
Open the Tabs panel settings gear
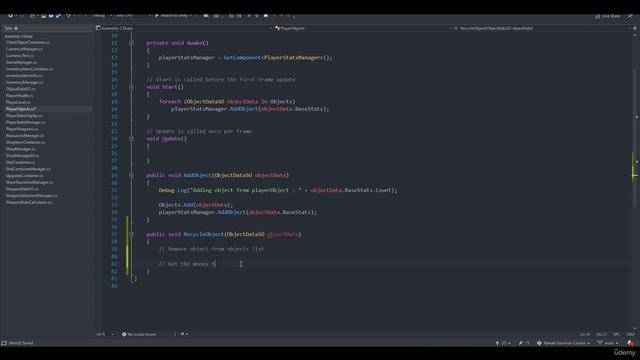(x=16, y=28)
